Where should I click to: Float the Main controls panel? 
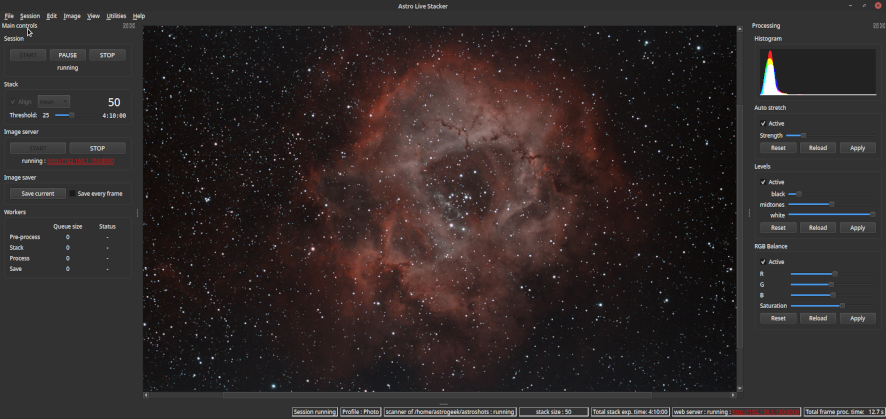125,26
